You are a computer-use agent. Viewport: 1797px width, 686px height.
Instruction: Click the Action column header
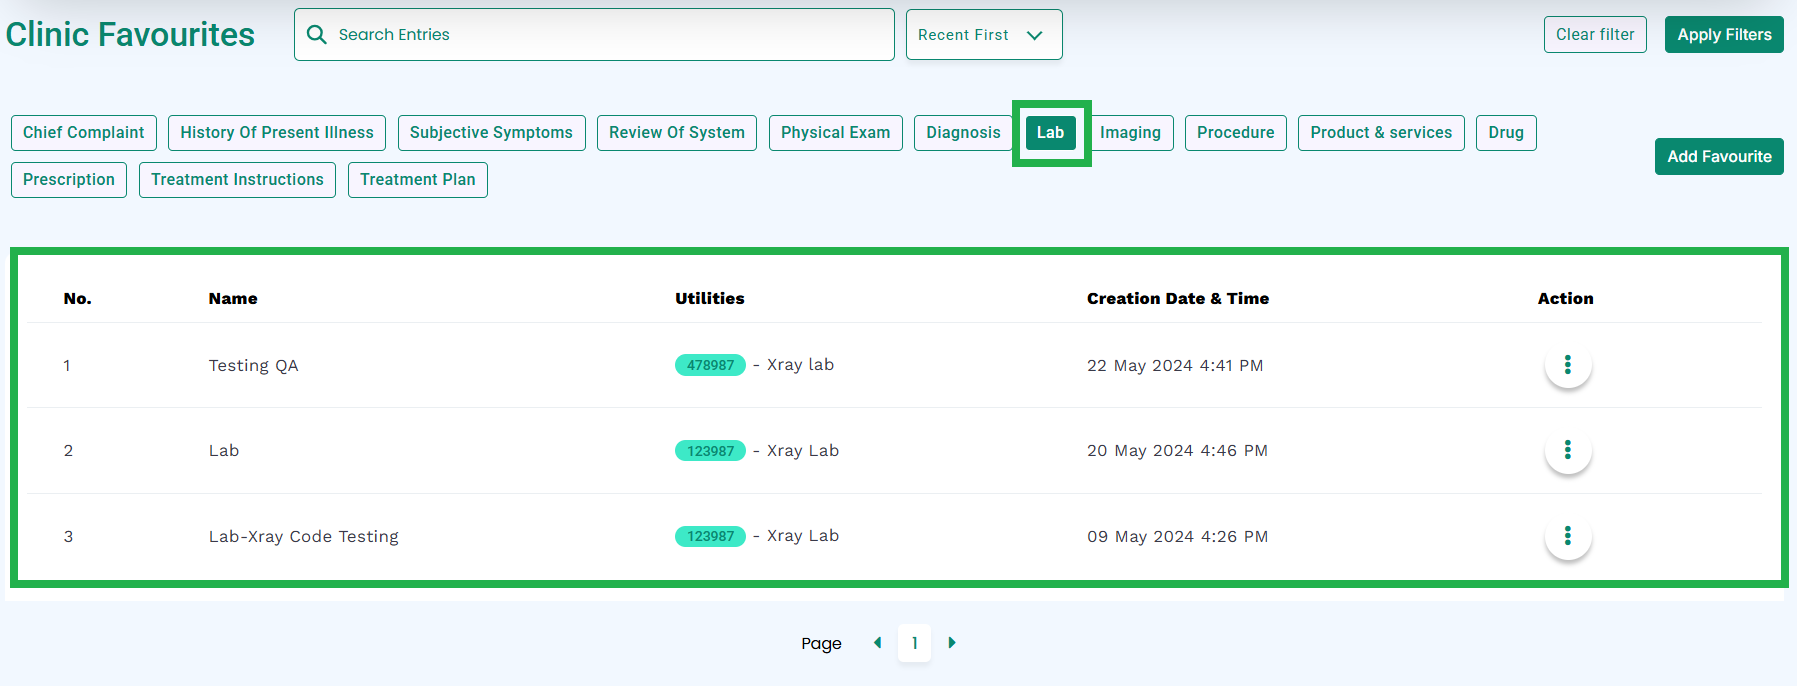tap(1565, 299)
